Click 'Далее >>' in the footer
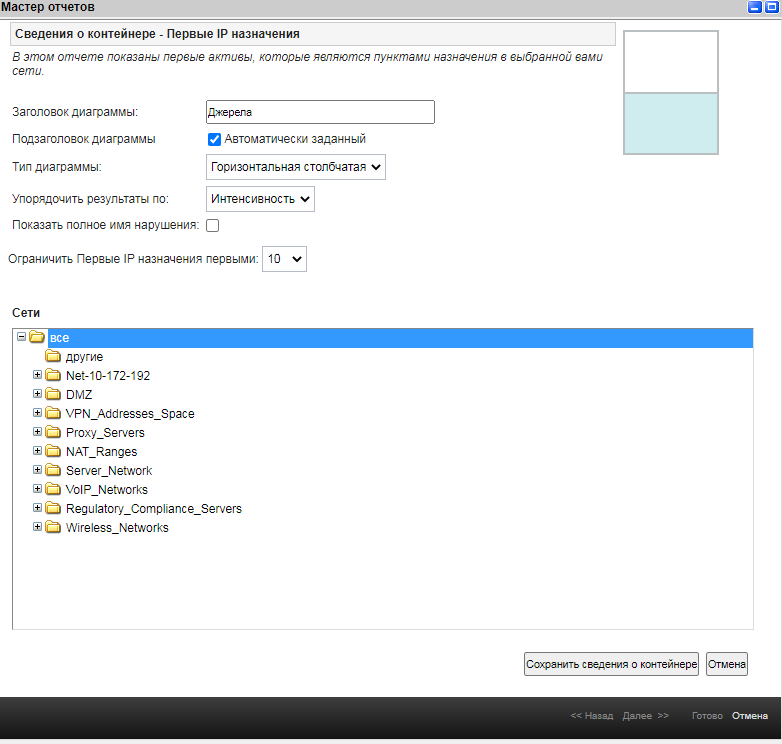Screen dimensions: 782x744 (645, 716)
